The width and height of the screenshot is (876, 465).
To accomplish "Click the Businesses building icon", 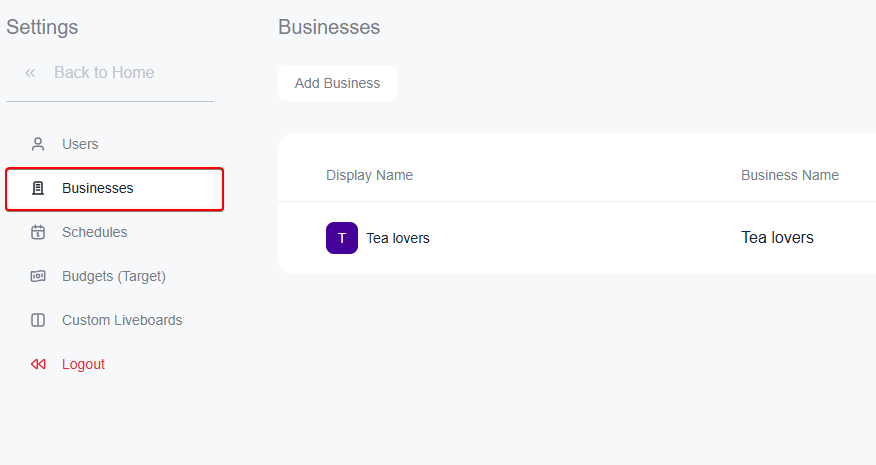I will [38, 188].
